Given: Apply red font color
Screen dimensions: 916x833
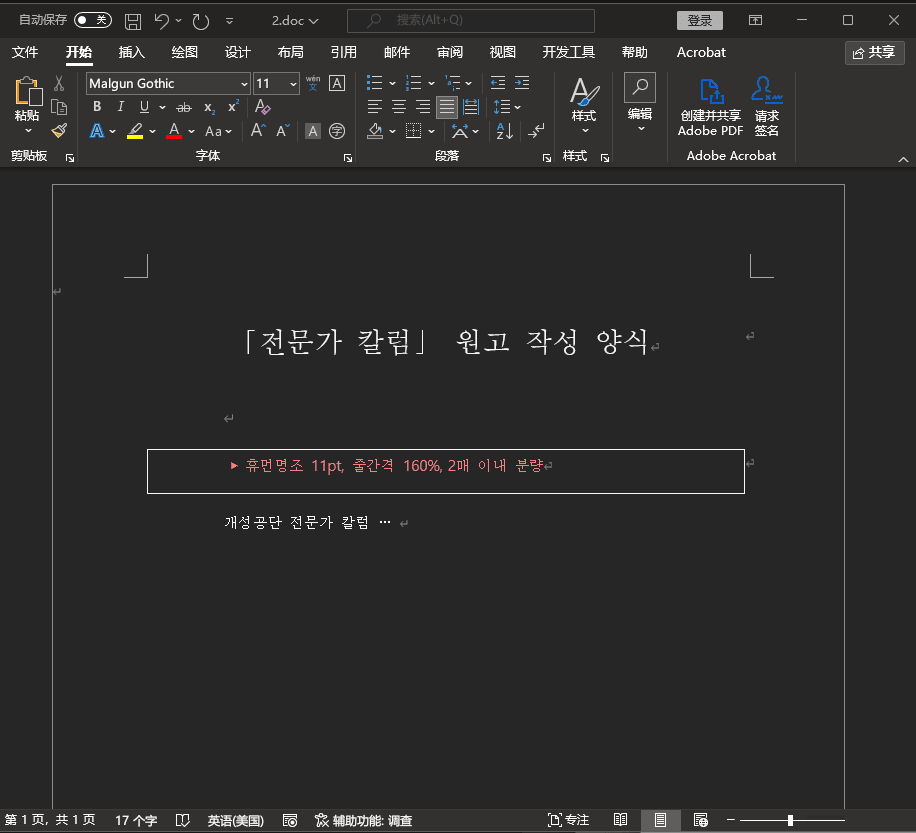Looking at the screenshot, I should (174, 131).
